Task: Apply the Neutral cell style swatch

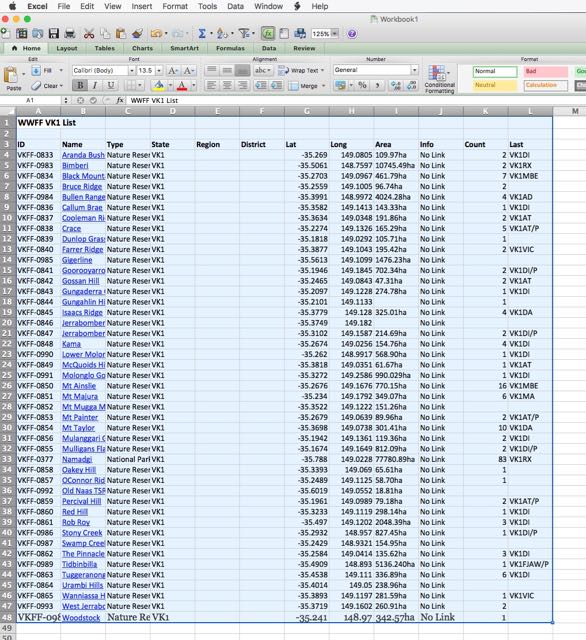Action: click(x=495, y=85)
